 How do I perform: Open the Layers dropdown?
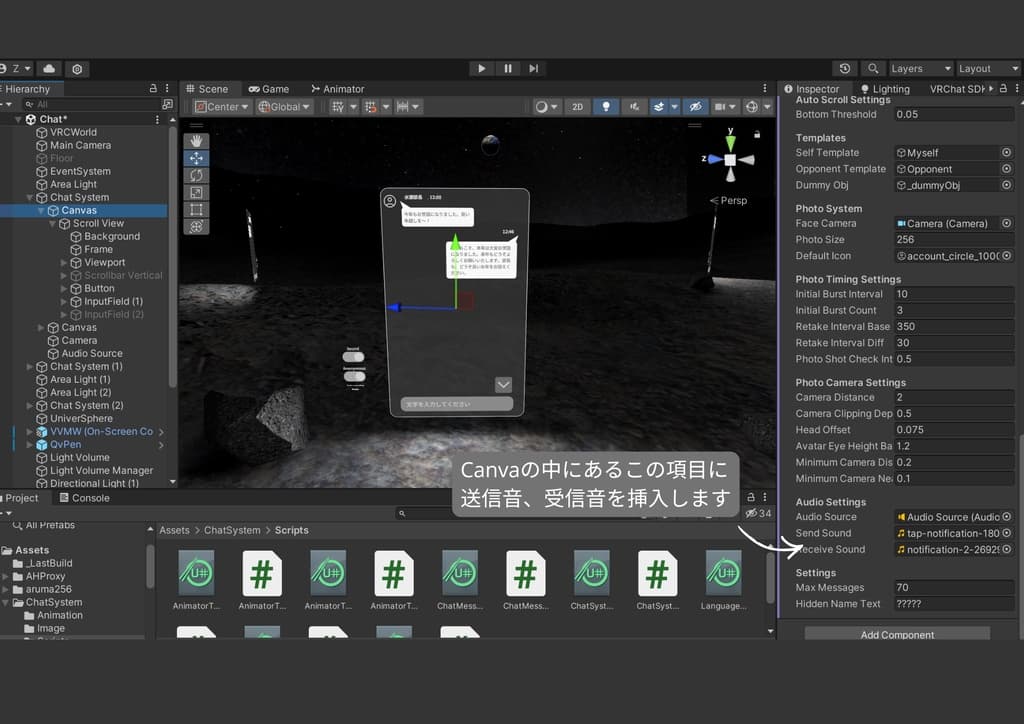[920, 69]
